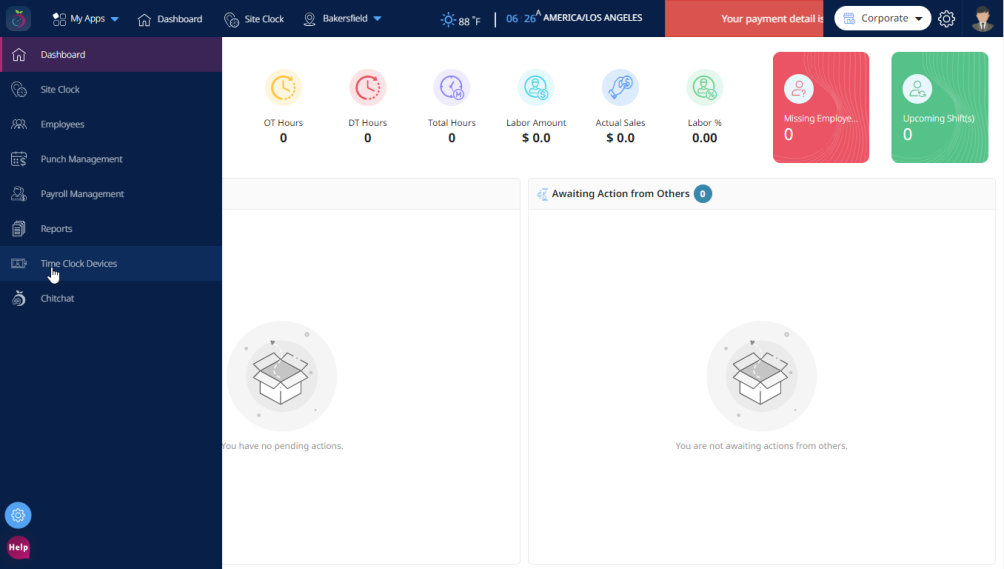Viewport: 1004px width, 569px height.
Task: Click the Labor Amount icon
Action: click(536, 88)
